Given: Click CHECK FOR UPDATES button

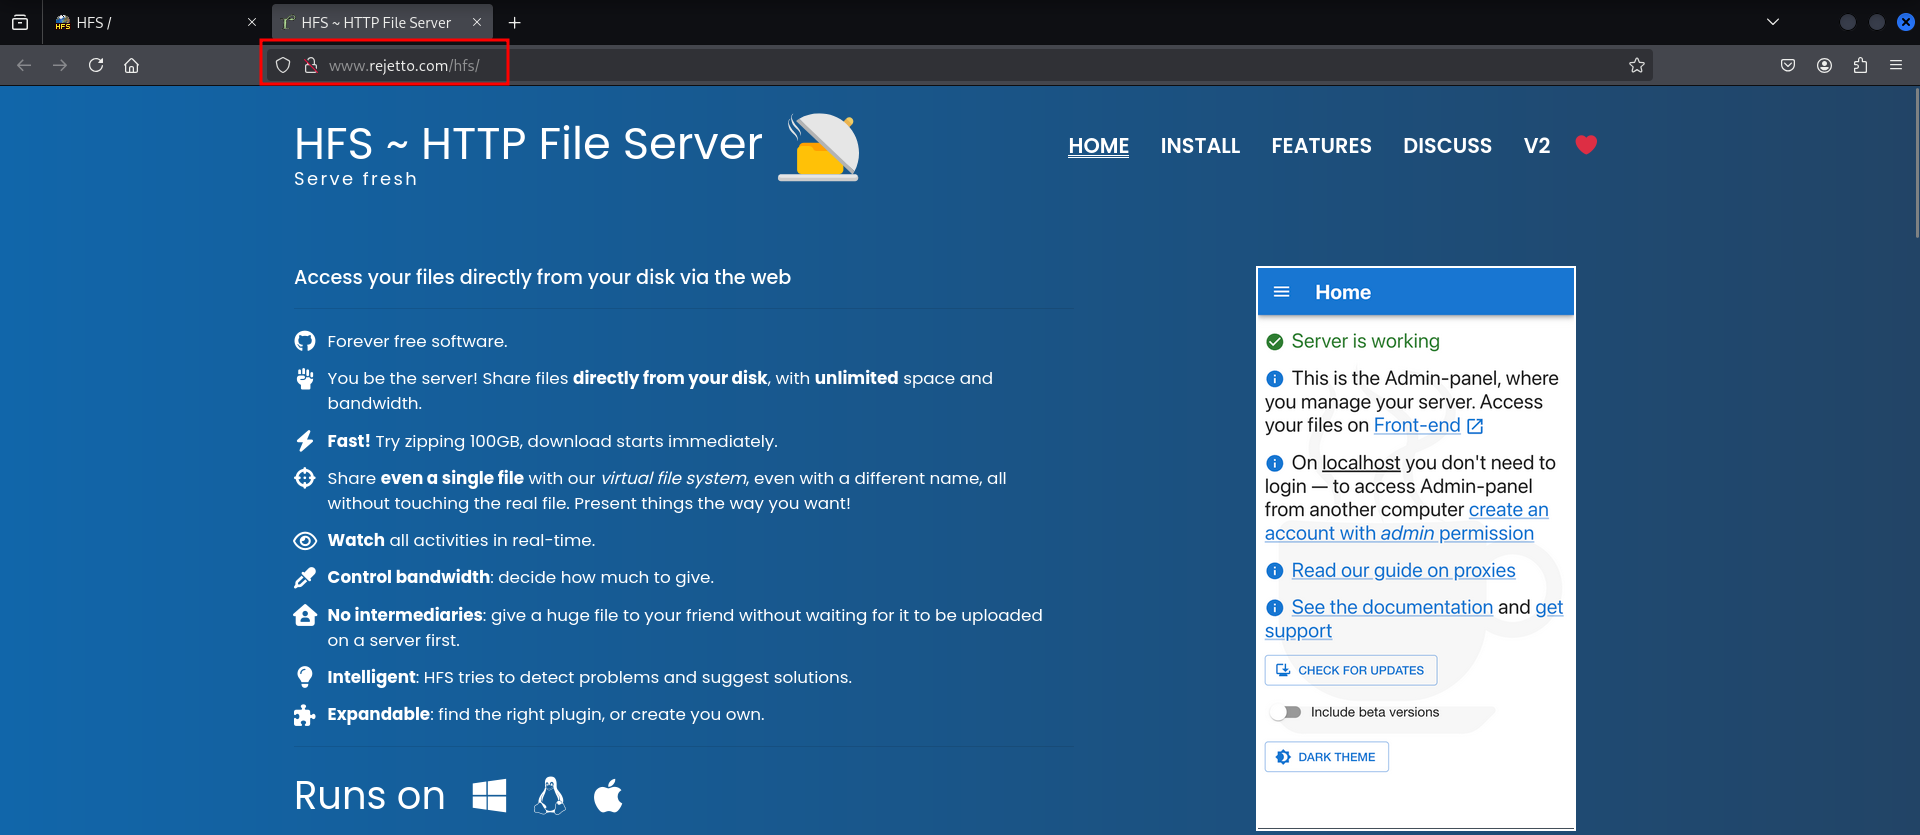Looking at the screenshot, I should click(1350, 670).
